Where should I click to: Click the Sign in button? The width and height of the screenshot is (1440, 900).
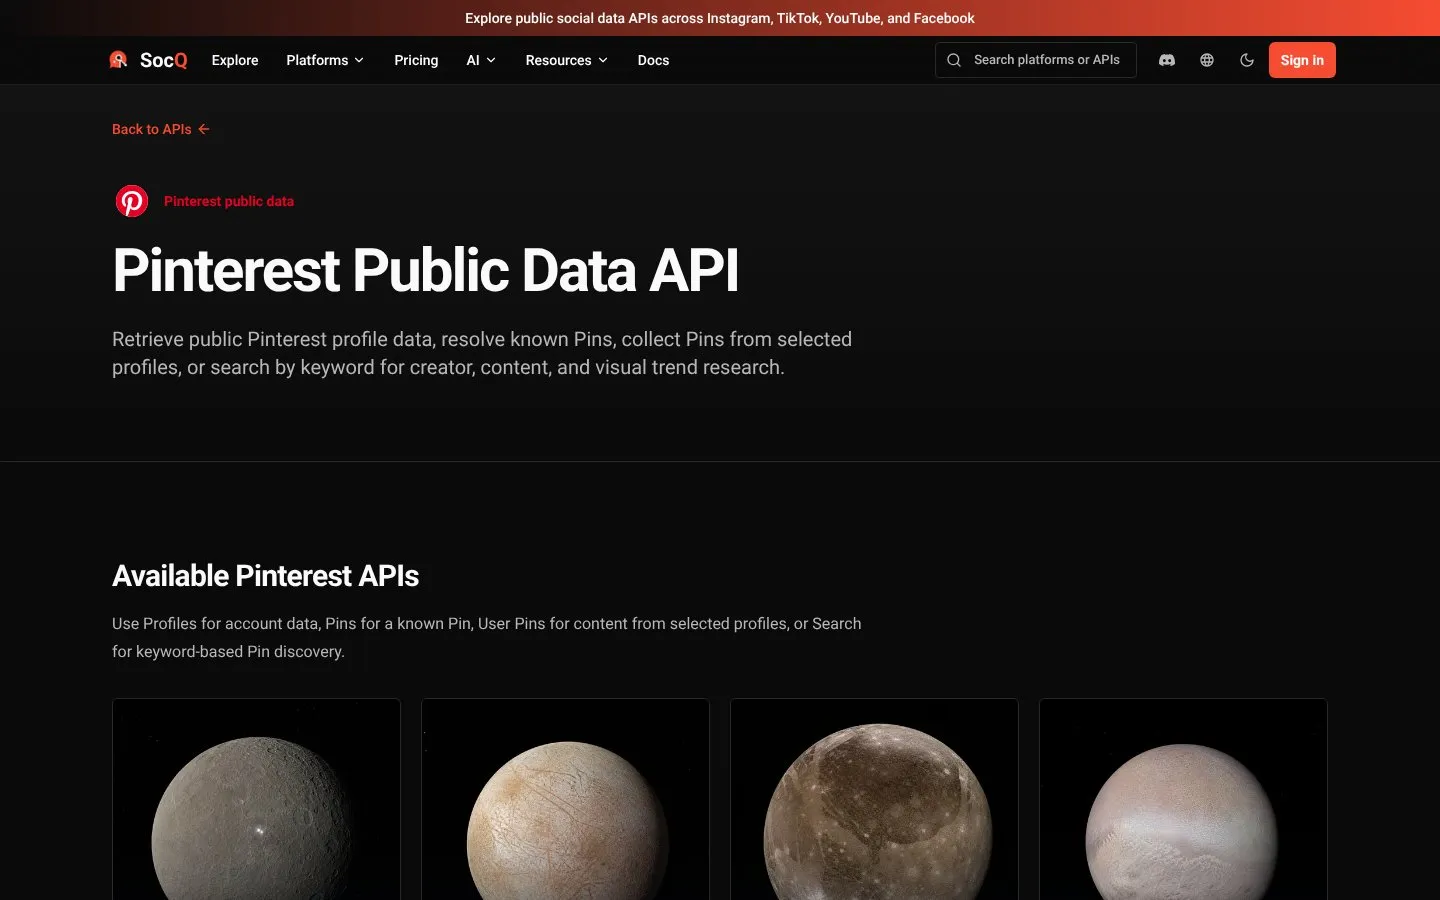click(1302, 60)
